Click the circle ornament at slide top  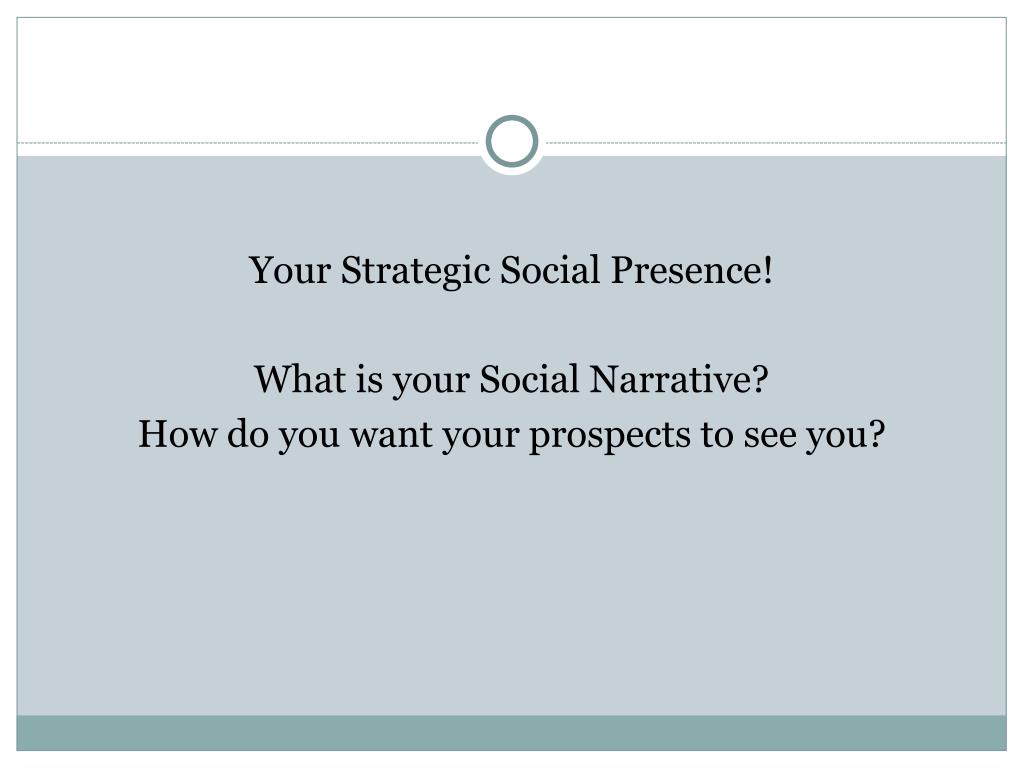pyautogui.click(x=512, y=141)
